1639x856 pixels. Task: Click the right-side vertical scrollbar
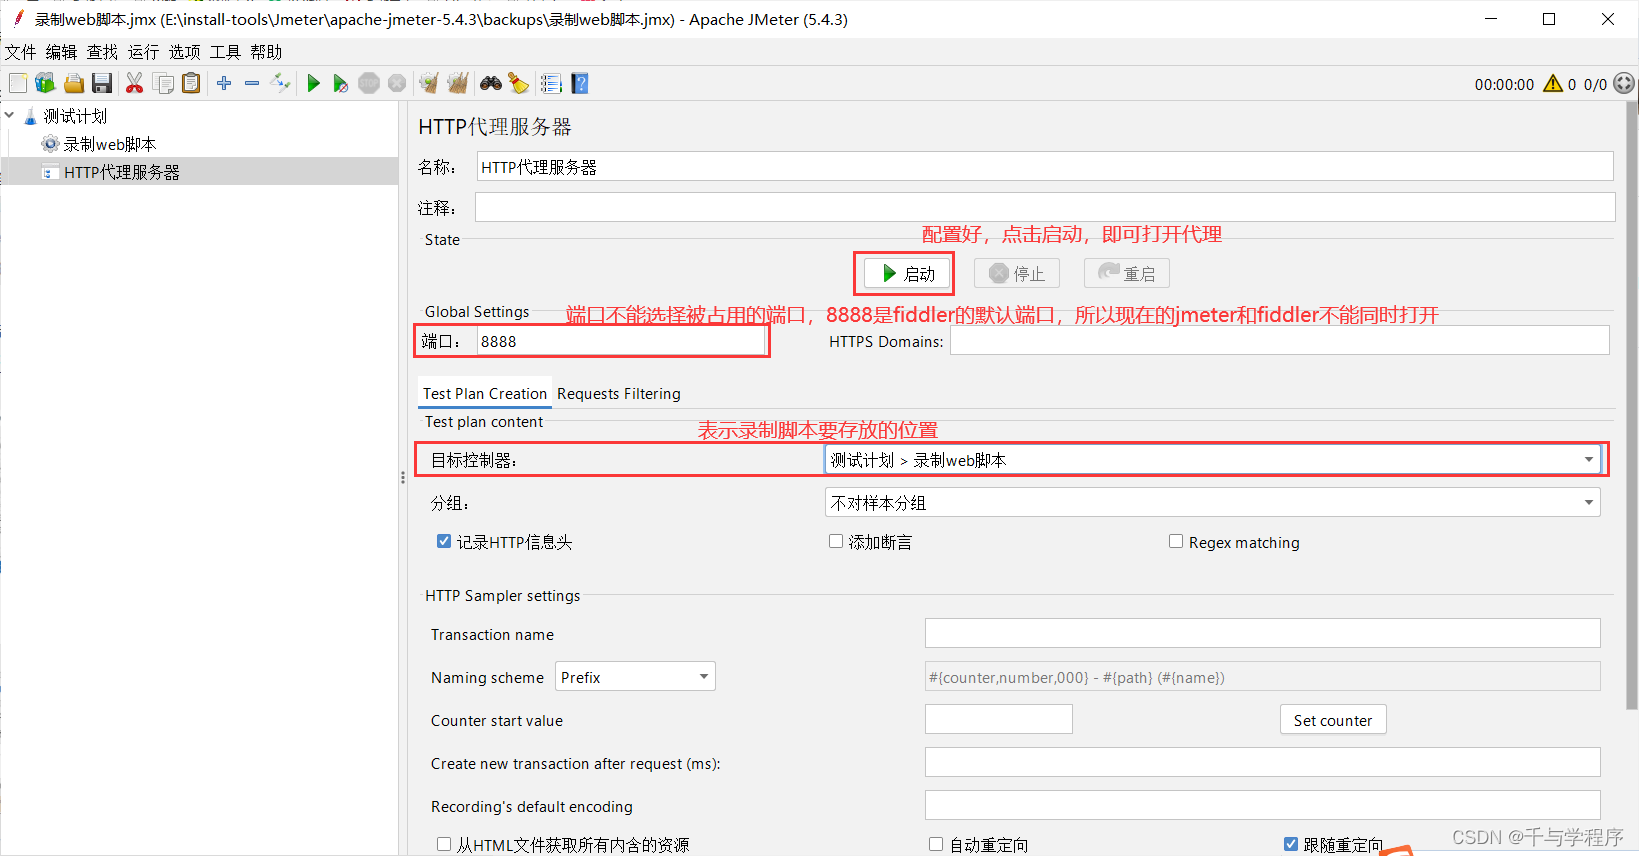pos(1632,405)
